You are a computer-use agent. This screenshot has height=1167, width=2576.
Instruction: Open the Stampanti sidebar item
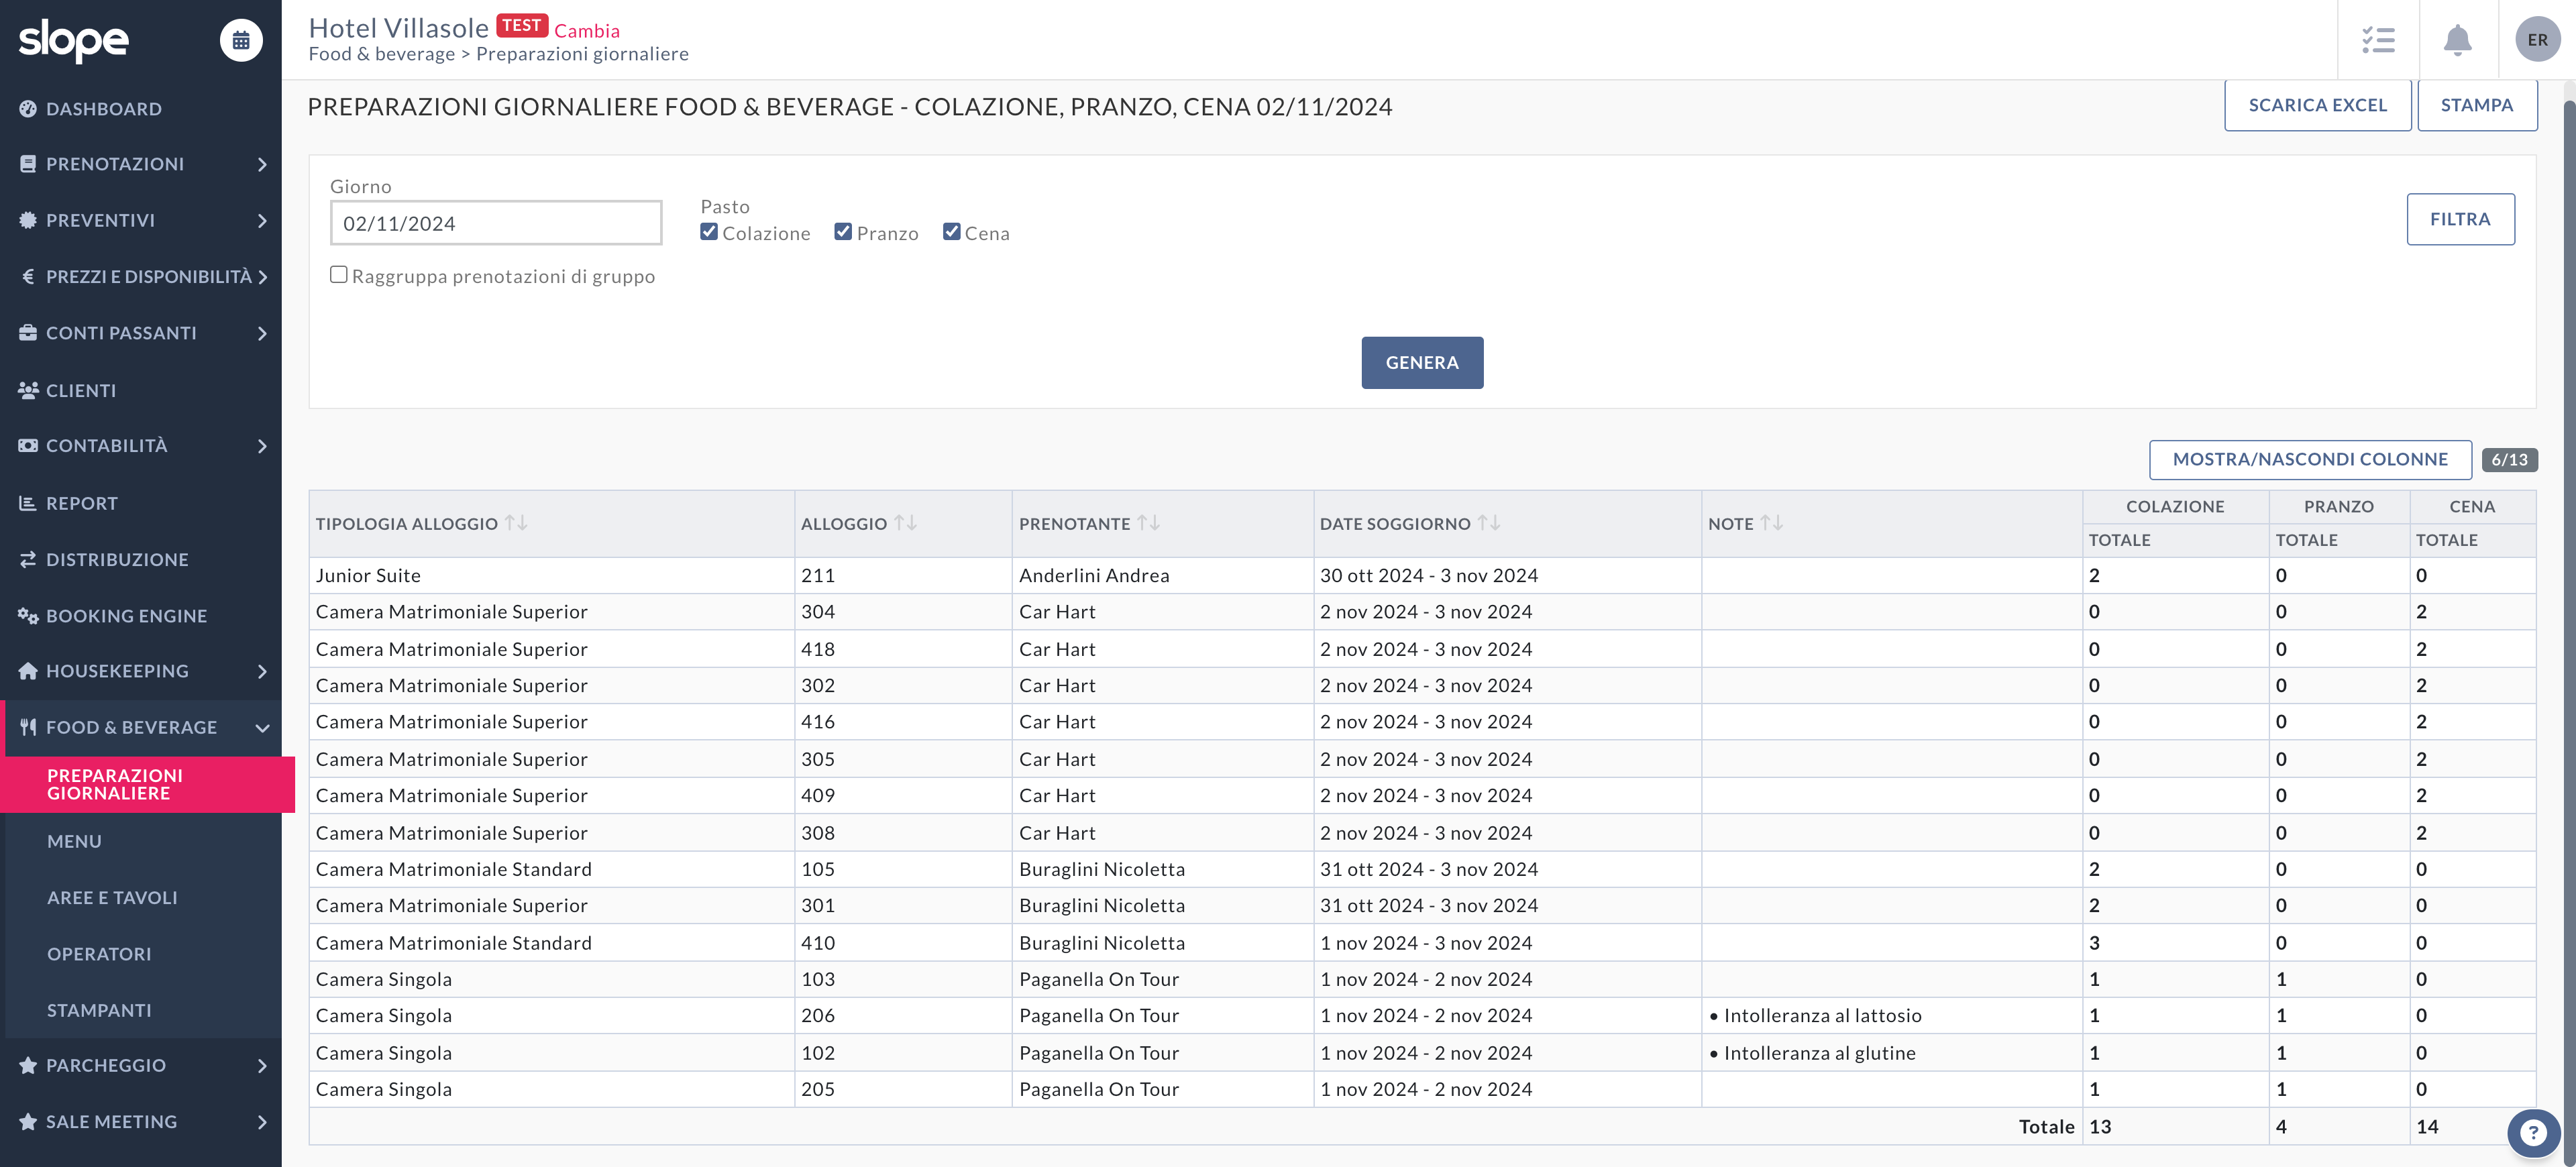[x=99, y=1011]
